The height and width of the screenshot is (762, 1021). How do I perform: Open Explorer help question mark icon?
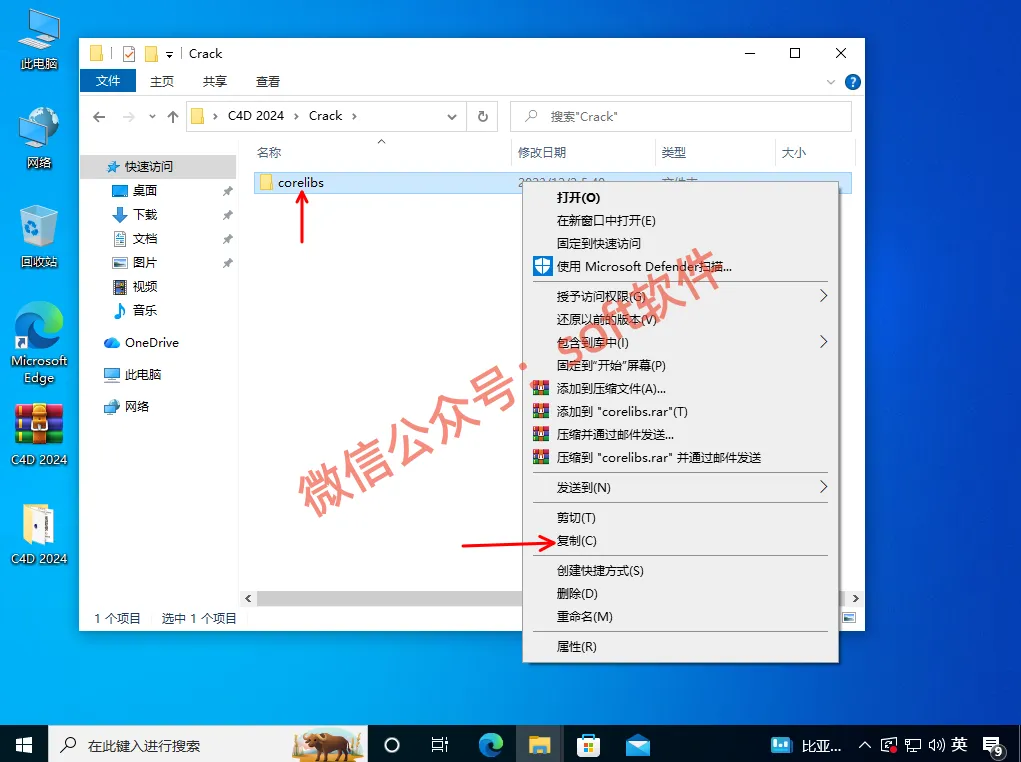click(x=852, y=82)
